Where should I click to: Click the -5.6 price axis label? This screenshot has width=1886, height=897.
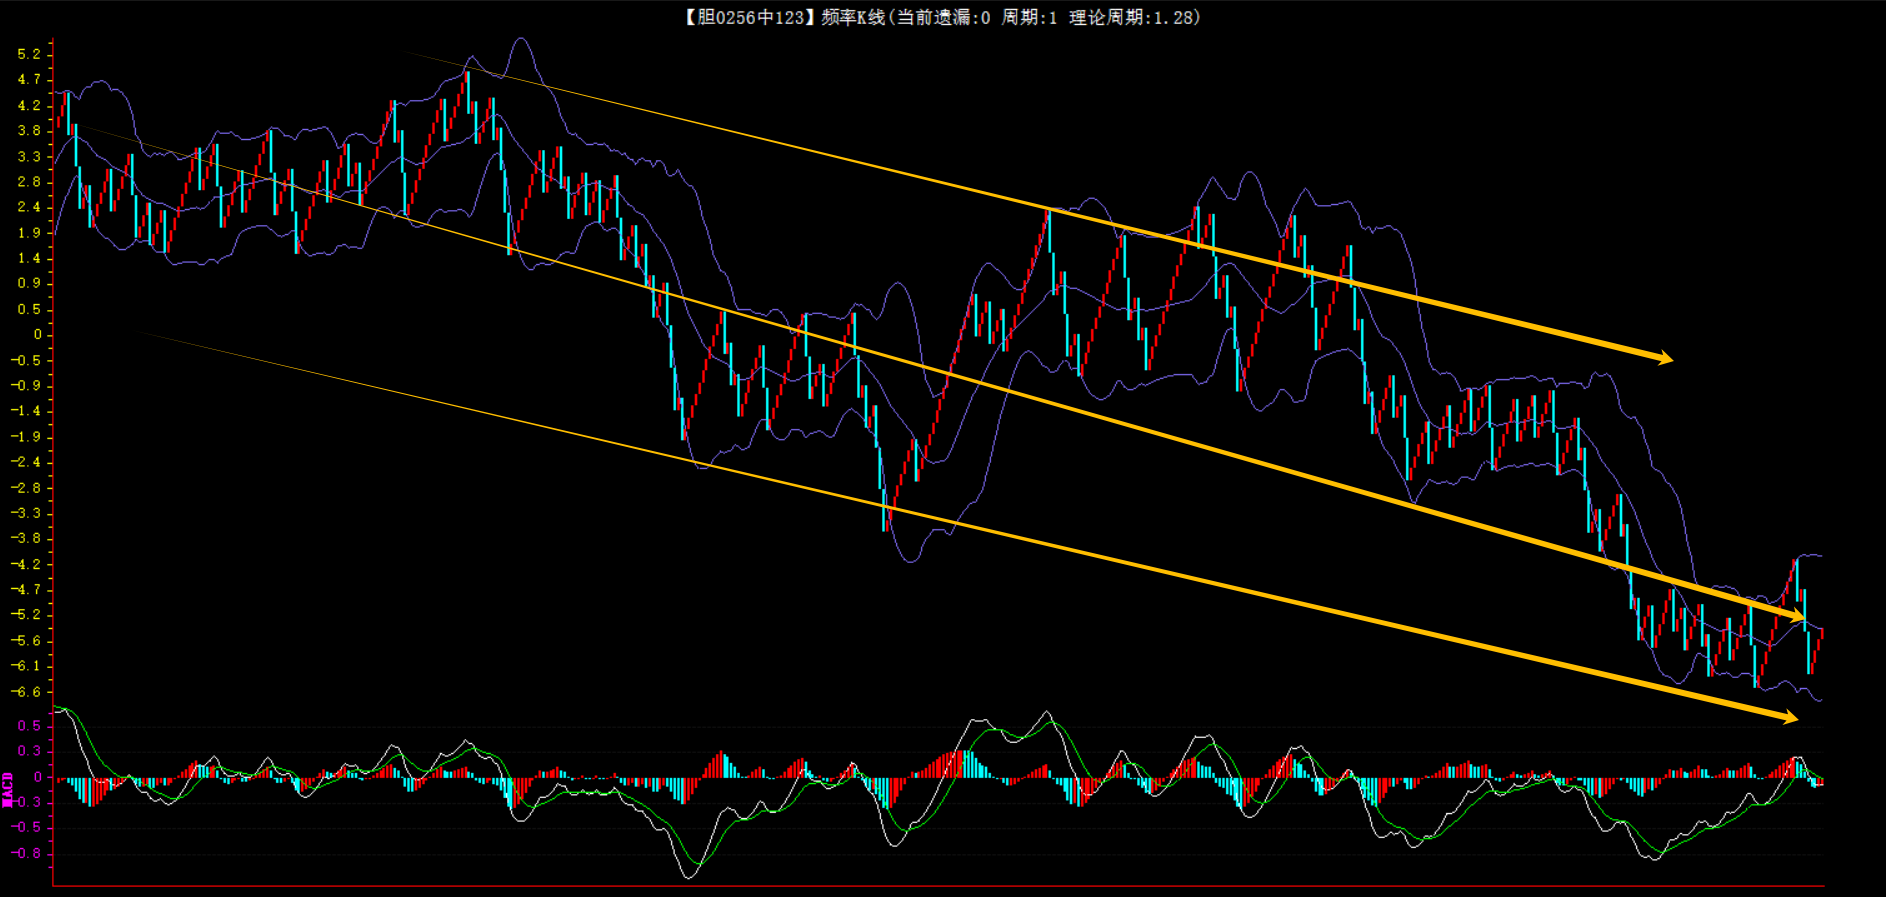click(x=27, y=640)
